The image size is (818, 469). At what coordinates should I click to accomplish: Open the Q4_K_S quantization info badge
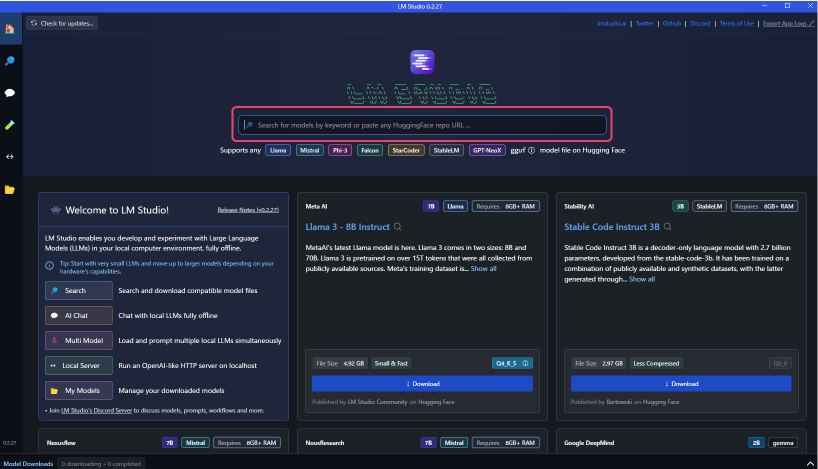pos(512,363)
